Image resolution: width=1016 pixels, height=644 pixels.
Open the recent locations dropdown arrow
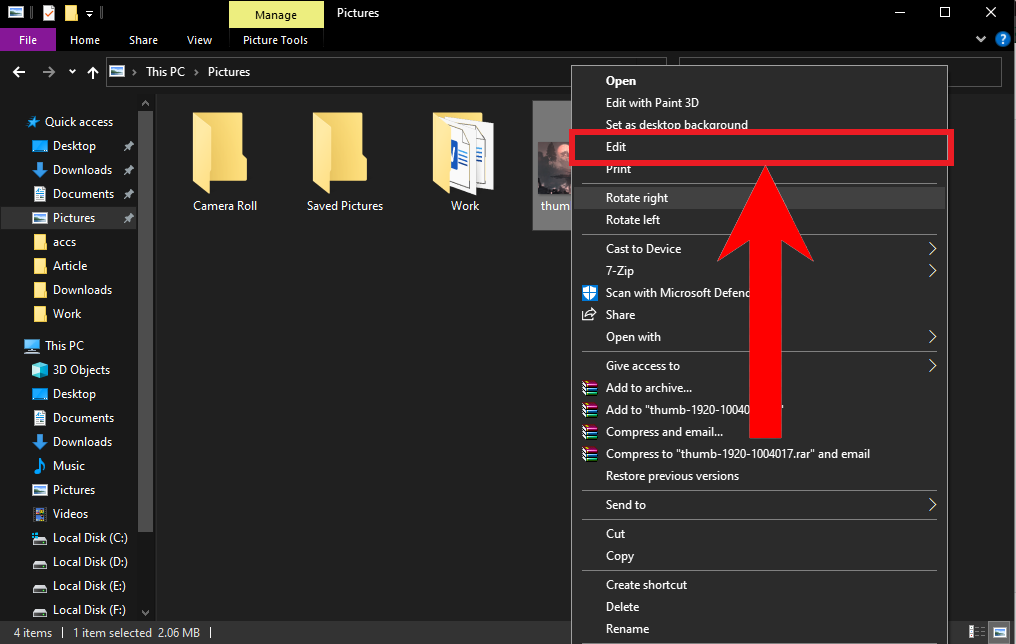pos(72,71)
